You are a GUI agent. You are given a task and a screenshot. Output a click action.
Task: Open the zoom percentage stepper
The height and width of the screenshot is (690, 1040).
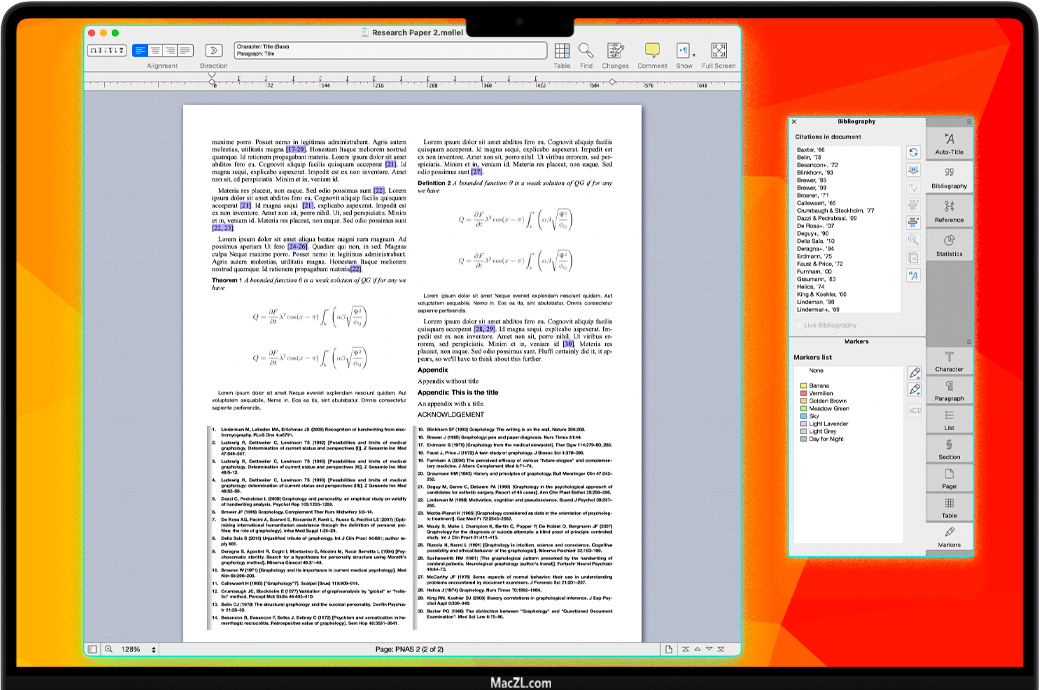(x=153, y=650)
